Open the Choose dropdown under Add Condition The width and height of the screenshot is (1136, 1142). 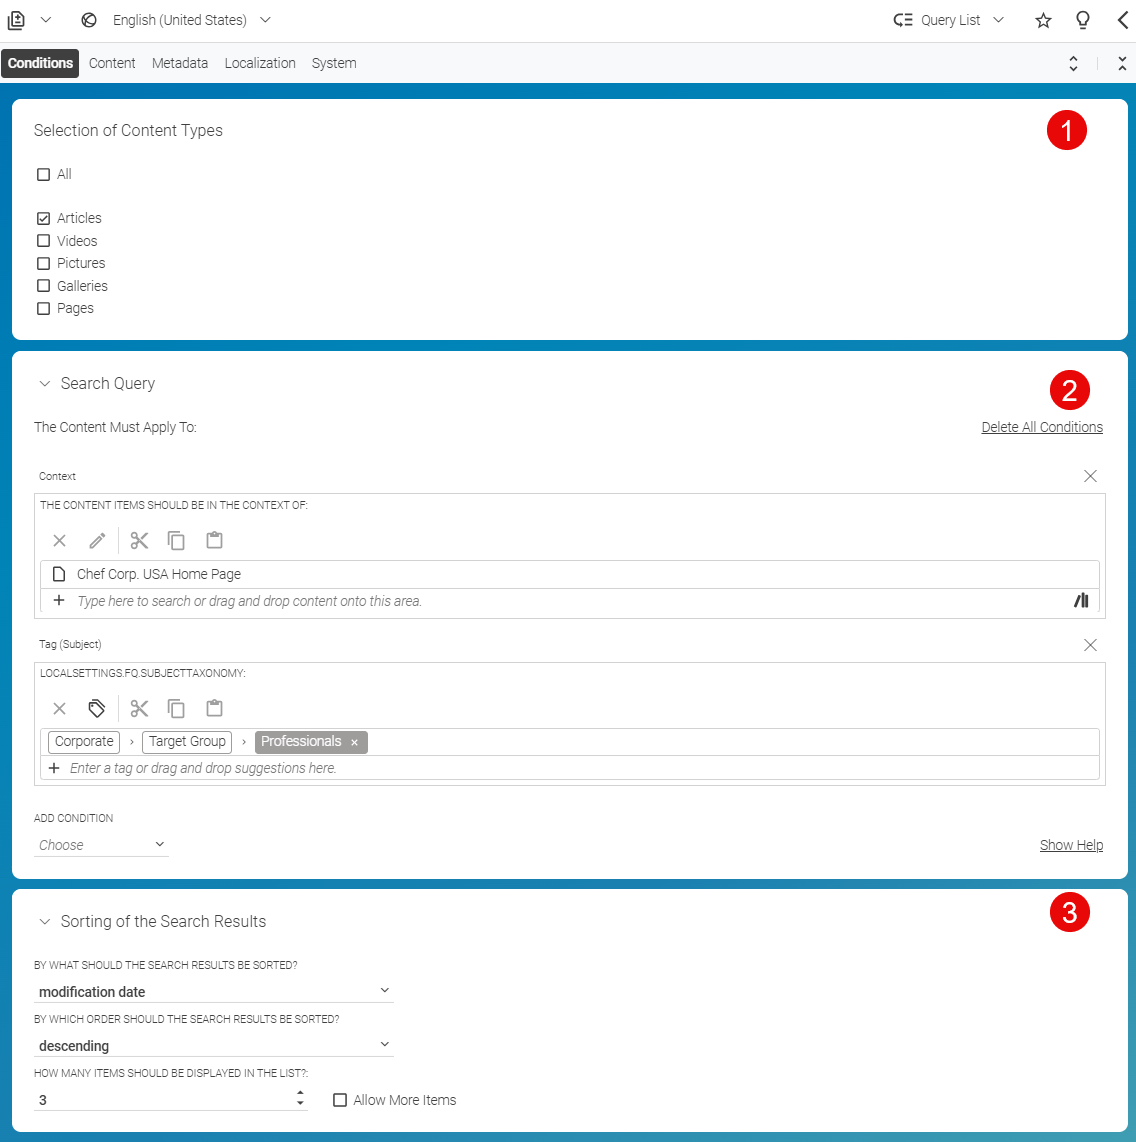(x=100, y=844)
